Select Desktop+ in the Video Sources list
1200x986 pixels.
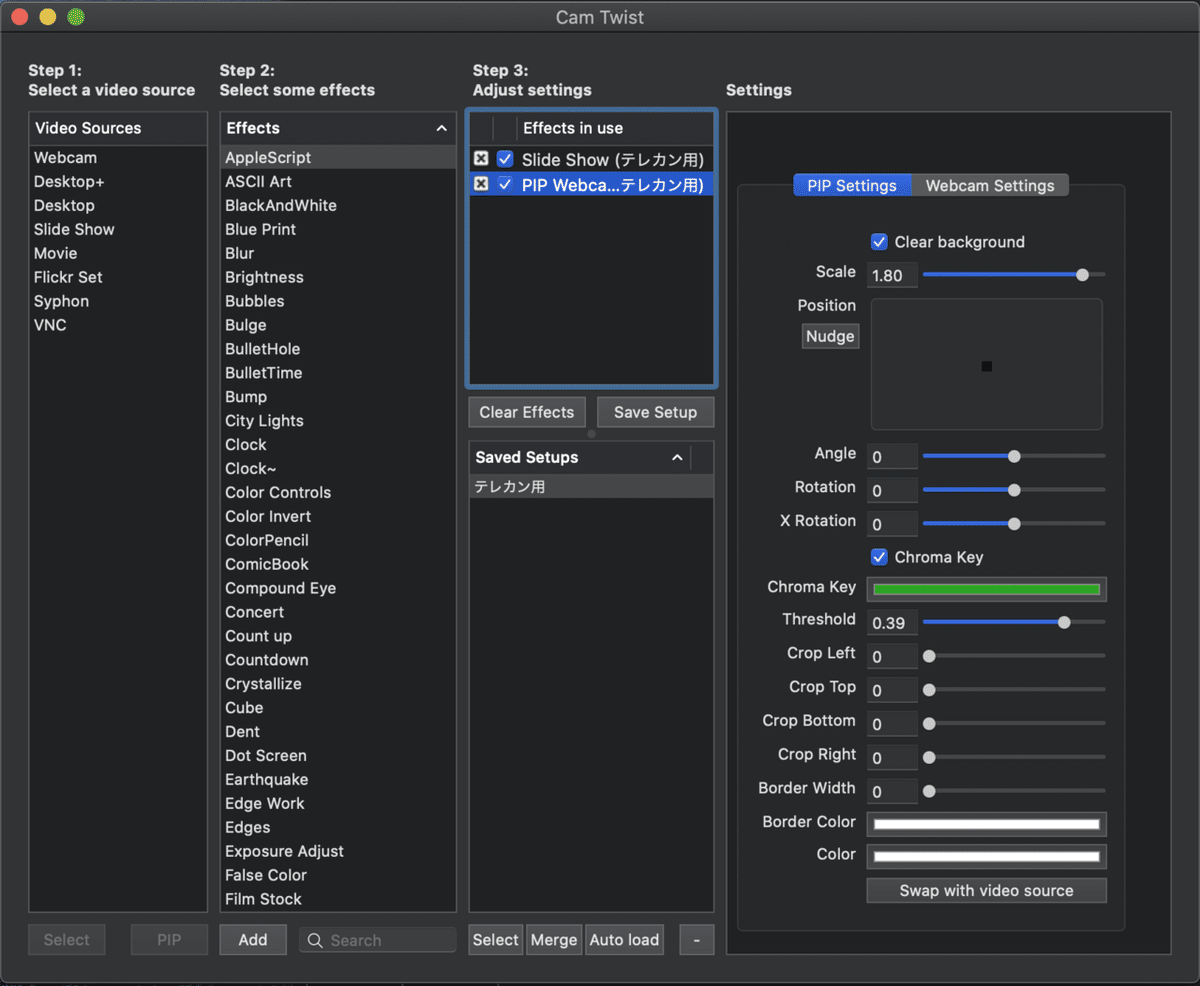coord(69,182)
